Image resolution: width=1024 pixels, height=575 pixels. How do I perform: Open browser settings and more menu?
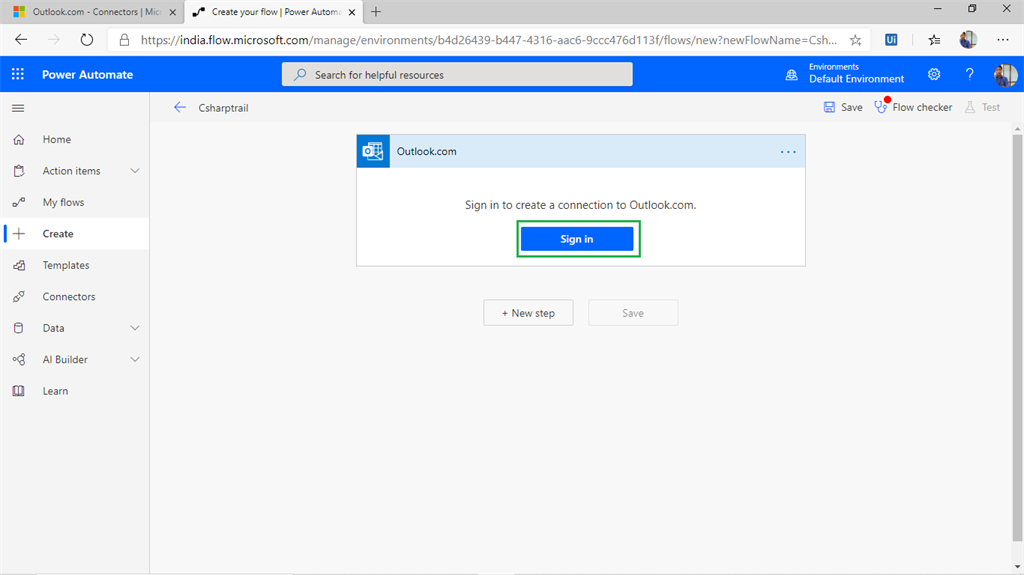tap(1002, 40)
